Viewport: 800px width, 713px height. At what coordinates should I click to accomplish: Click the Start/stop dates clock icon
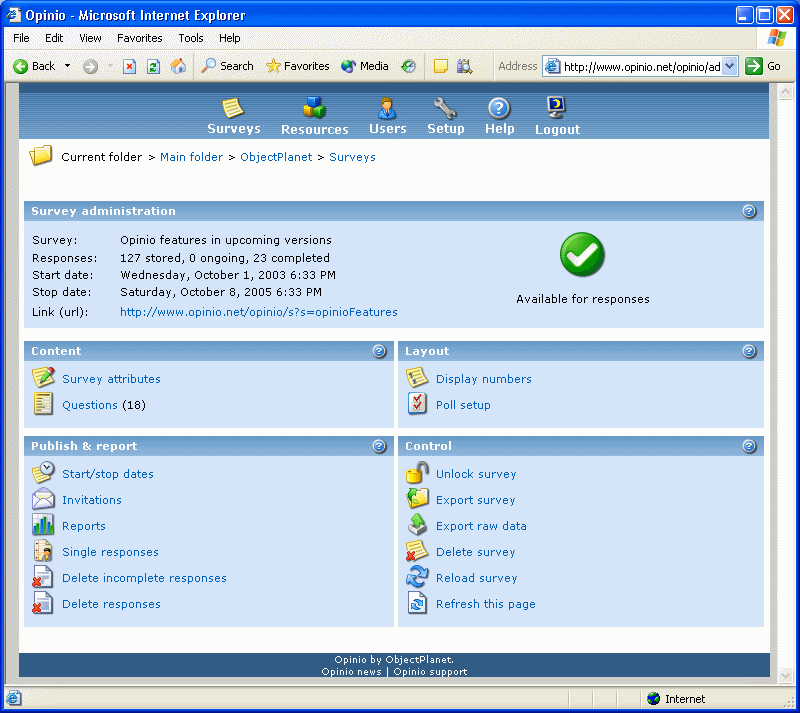(x=43, y=473)
